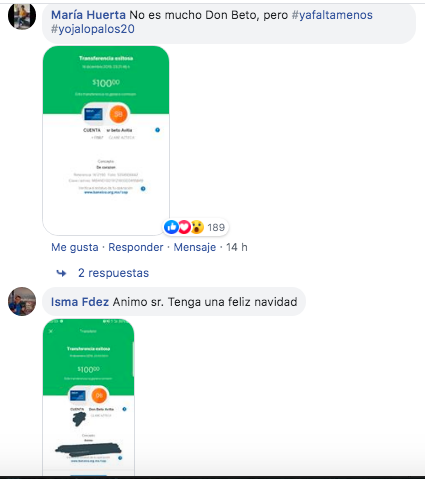Click Me gusta on María's comment

75,247
